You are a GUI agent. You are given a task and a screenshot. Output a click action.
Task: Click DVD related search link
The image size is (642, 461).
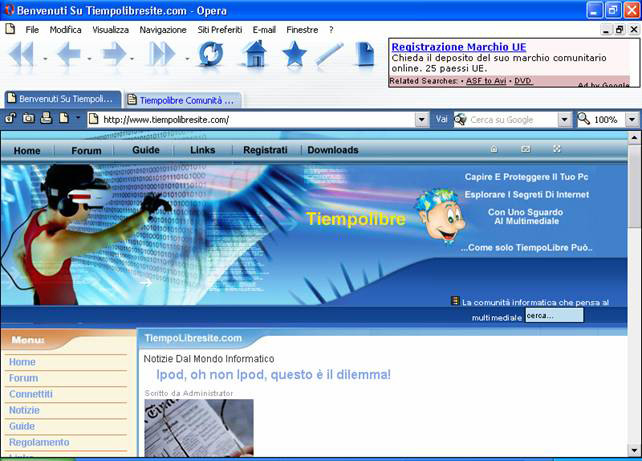pos(523,81)
